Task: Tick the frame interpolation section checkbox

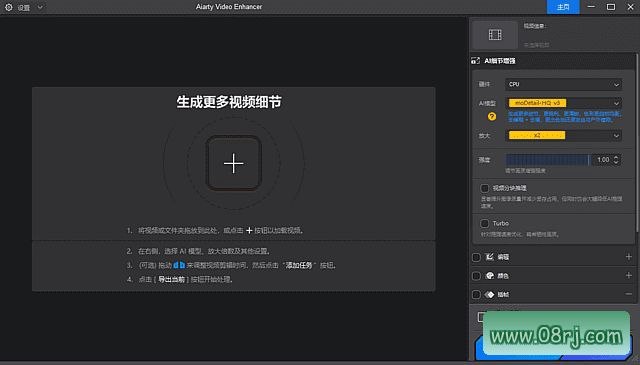Action: click(x=476, y=294)
